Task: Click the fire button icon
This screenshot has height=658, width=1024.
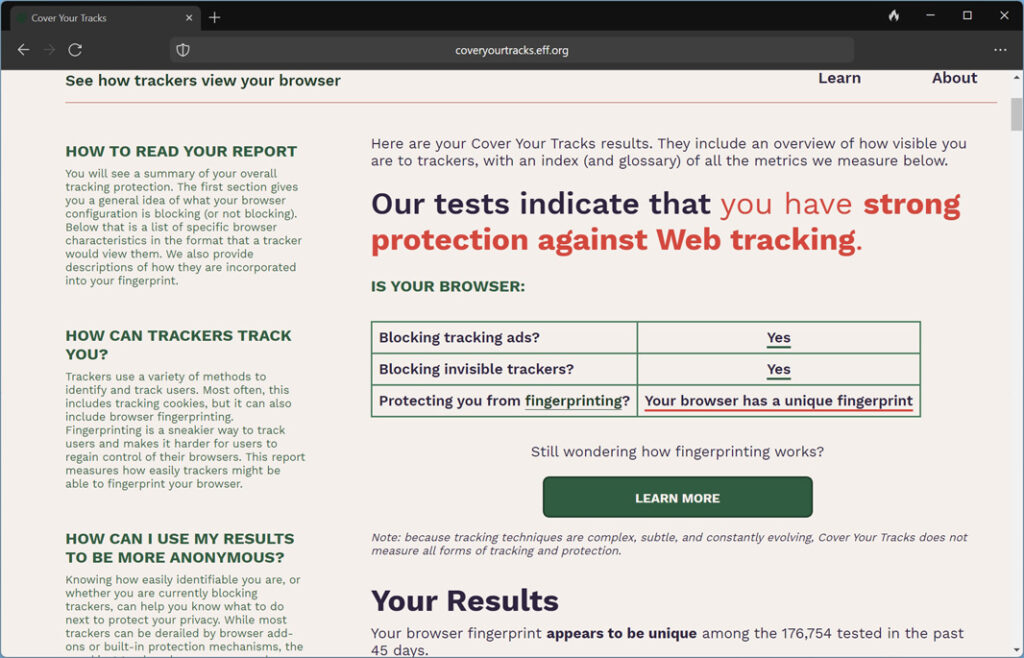Action: (894, 16)
